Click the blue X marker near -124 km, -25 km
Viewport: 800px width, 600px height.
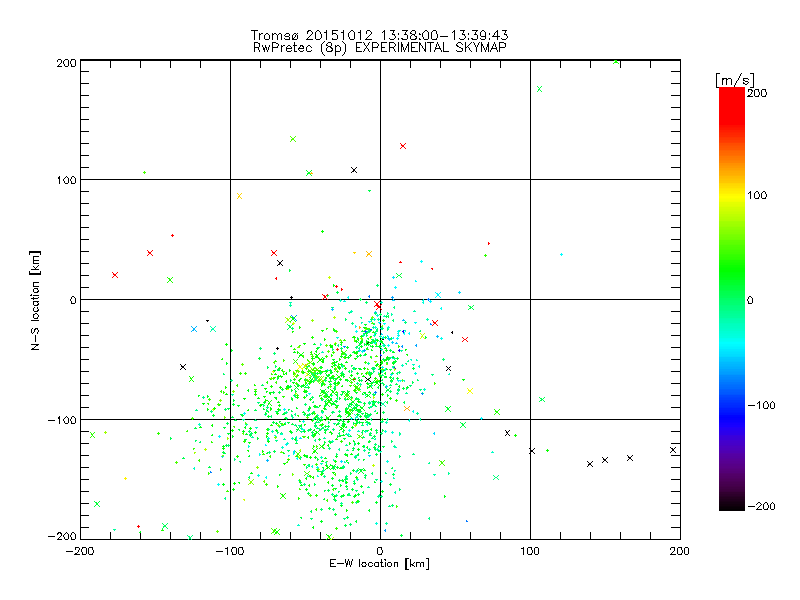point(194,329)
